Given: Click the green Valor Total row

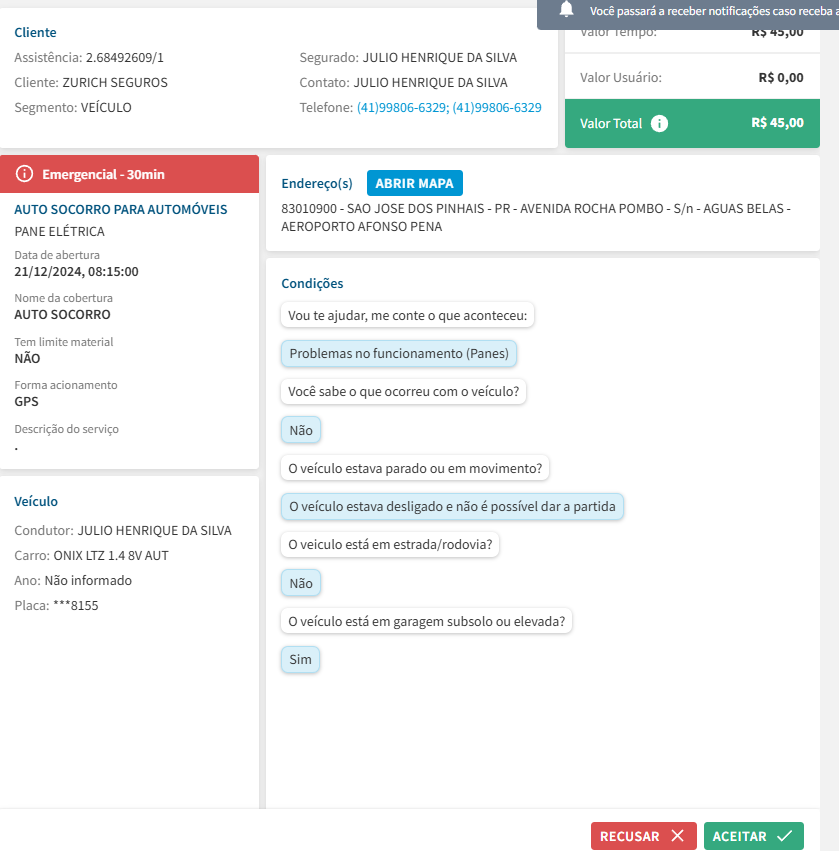Looking at the screenshot, I should [691, 124].
